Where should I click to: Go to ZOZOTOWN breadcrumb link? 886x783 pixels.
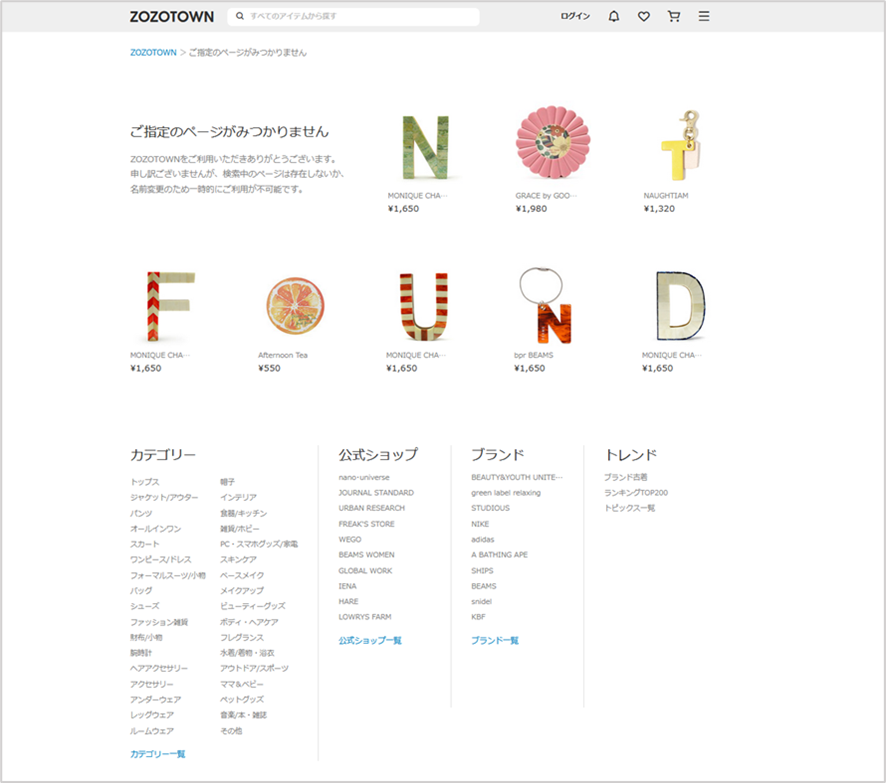pyautogui.click(x=153, y=53)
